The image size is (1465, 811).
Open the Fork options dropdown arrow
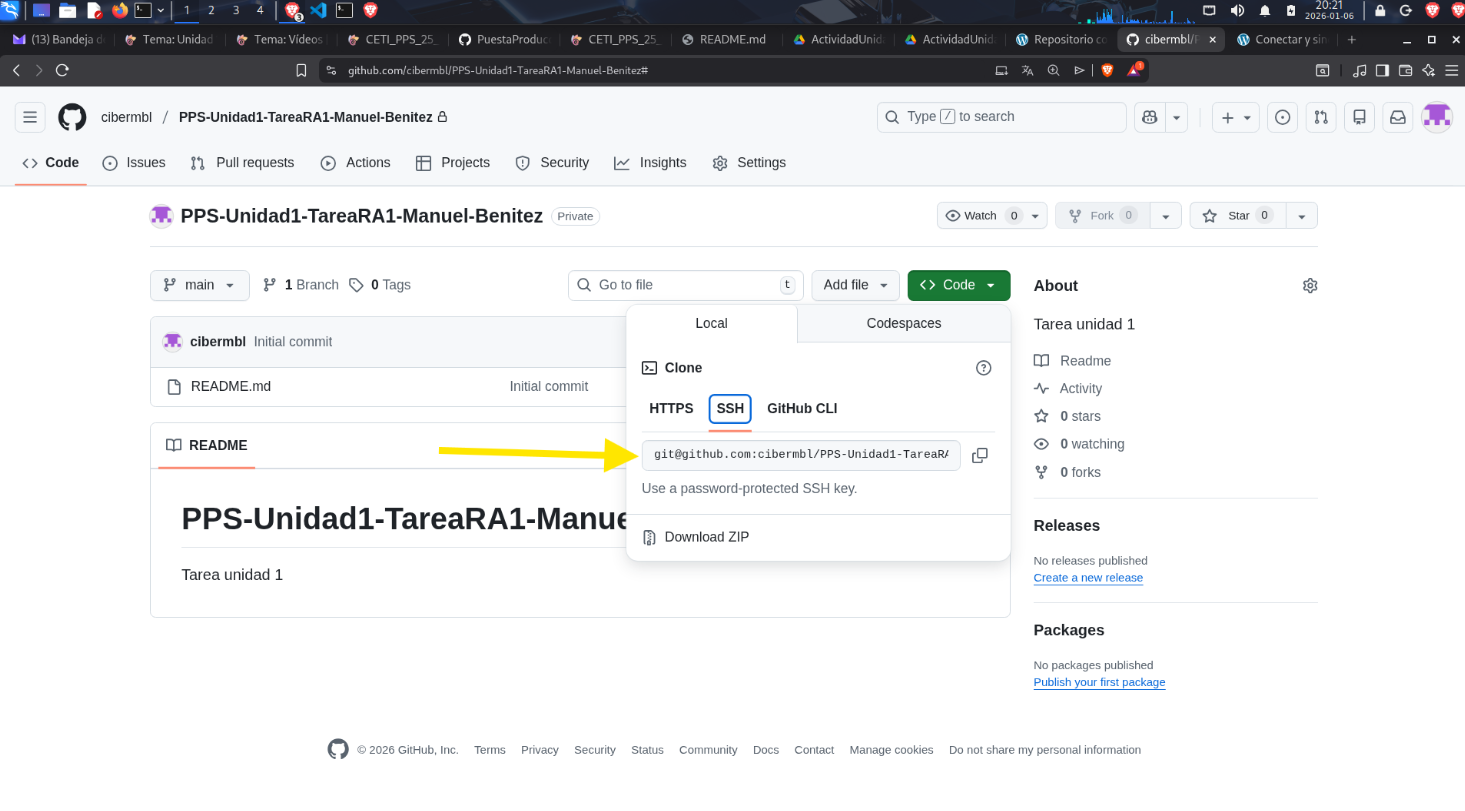click(x=1166, y=216)
